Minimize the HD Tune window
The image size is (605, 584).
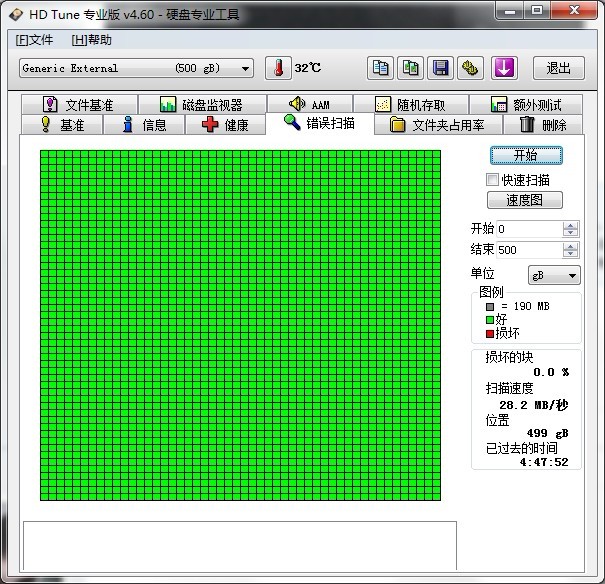(510, 10)
